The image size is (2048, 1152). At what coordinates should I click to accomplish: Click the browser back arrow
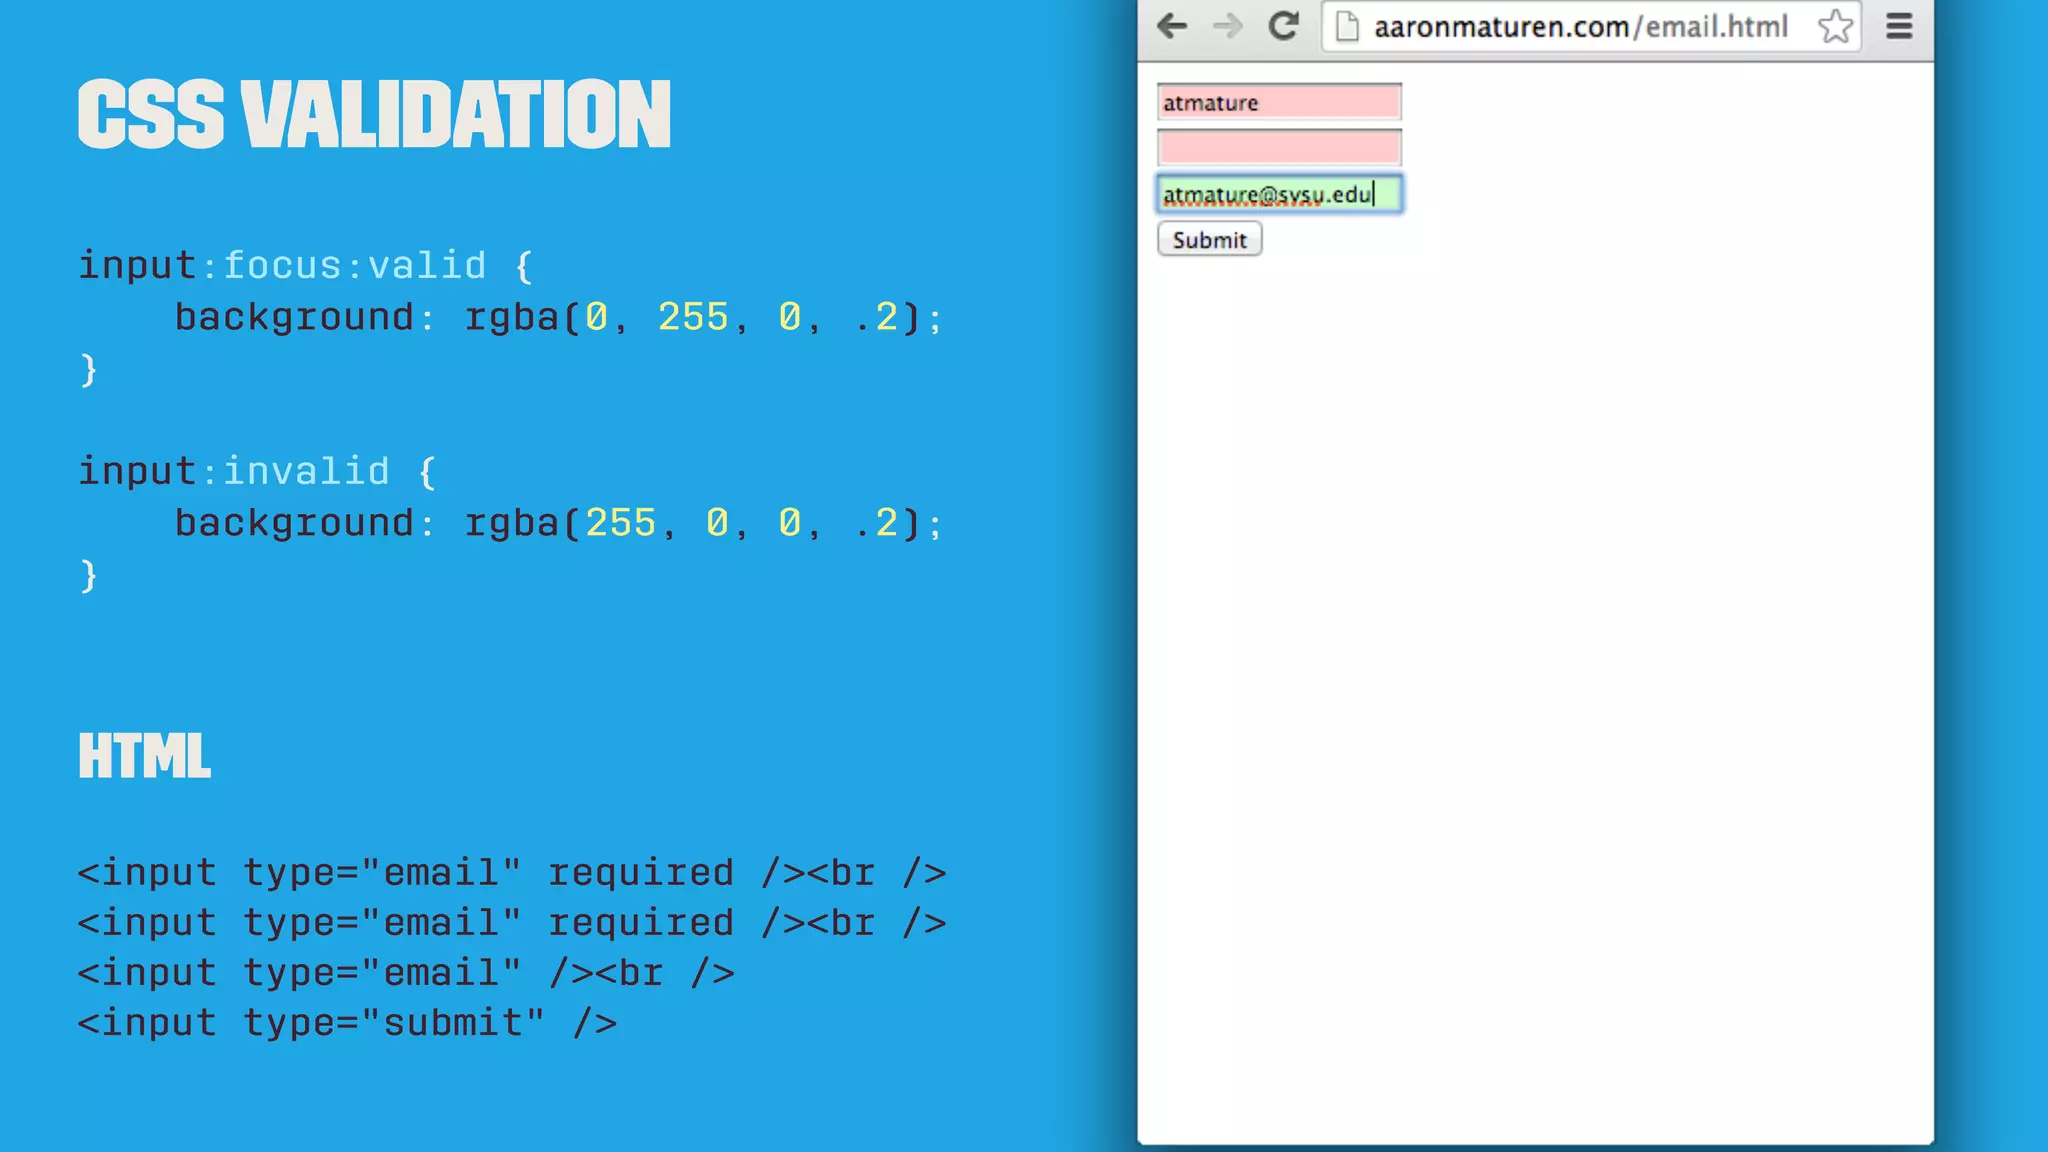1172,26
